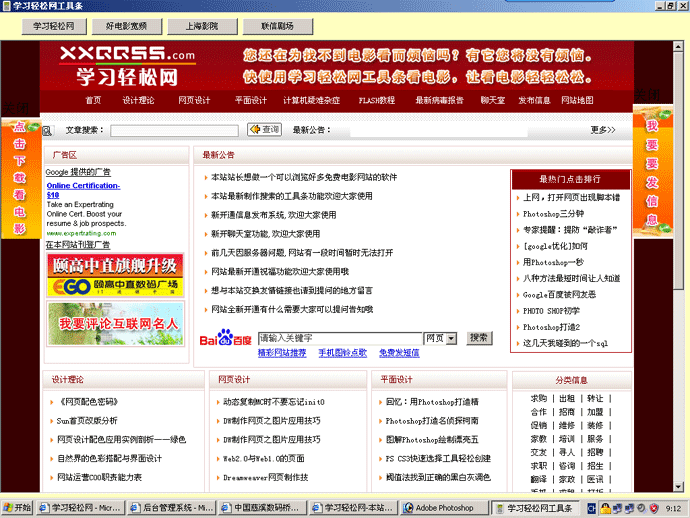The height and width of the screenshot is (518, 690).
Task: Close the right floating ad via 关闭
Action: (647, 95)
